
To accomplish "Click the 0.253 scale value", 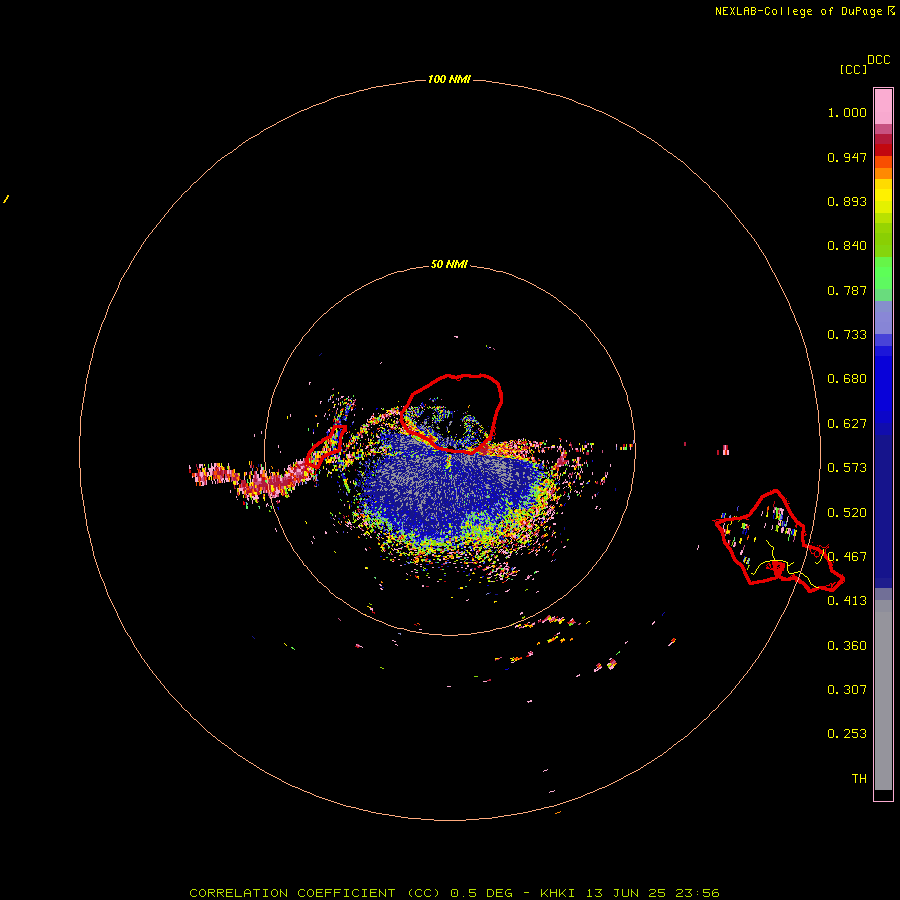I will [847, 734].
